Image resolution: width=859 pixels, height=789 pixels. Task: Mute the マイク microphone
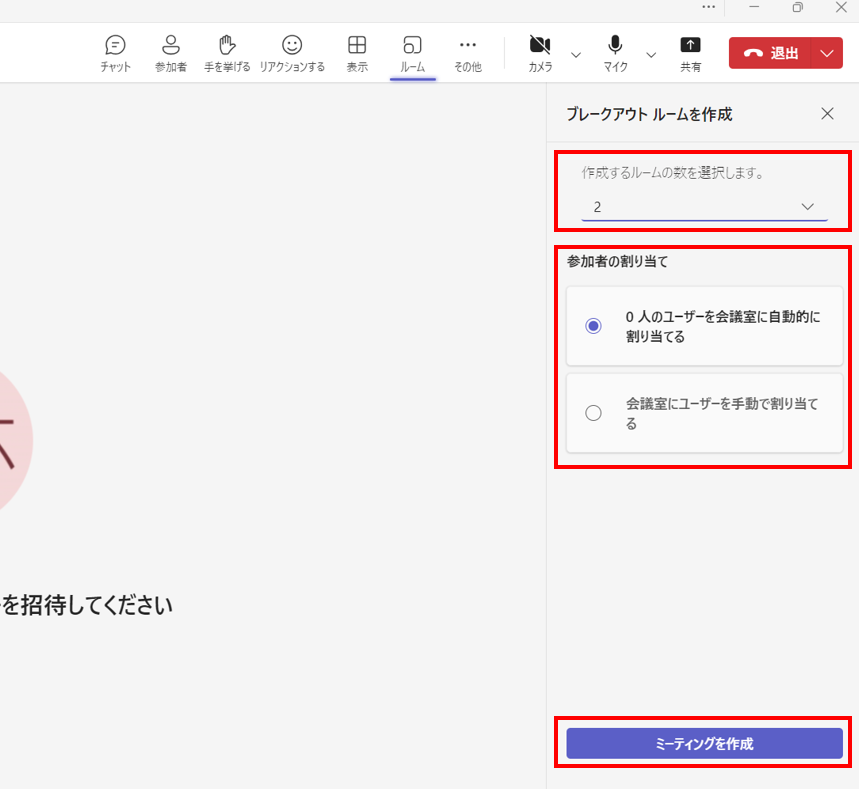pos(615,54)
